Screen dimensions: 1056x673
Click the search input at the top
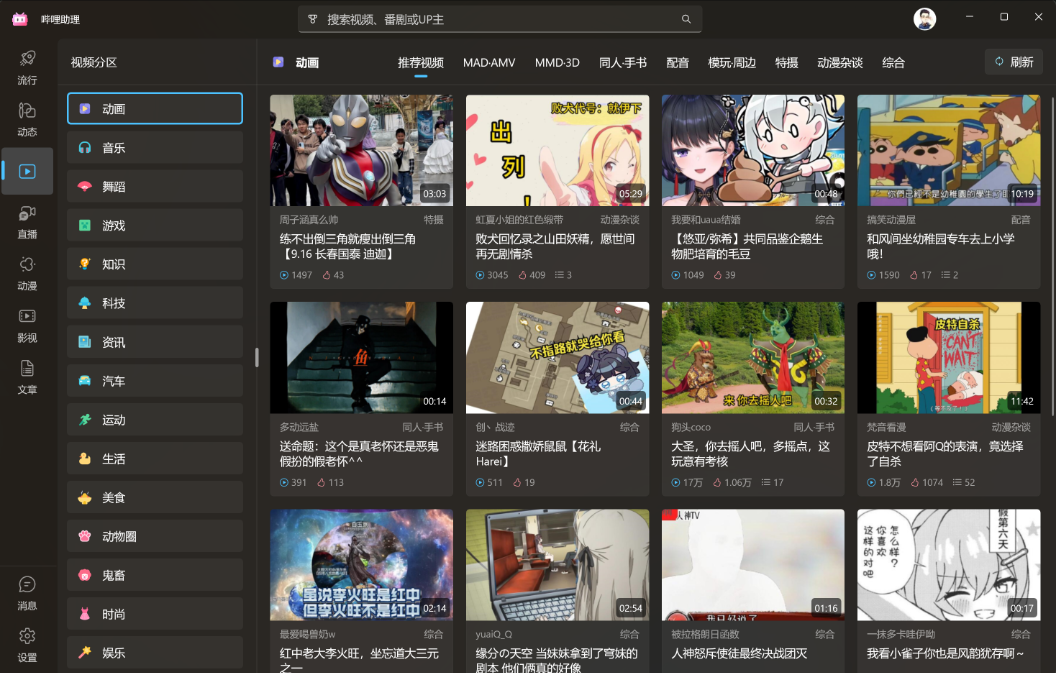498,18
